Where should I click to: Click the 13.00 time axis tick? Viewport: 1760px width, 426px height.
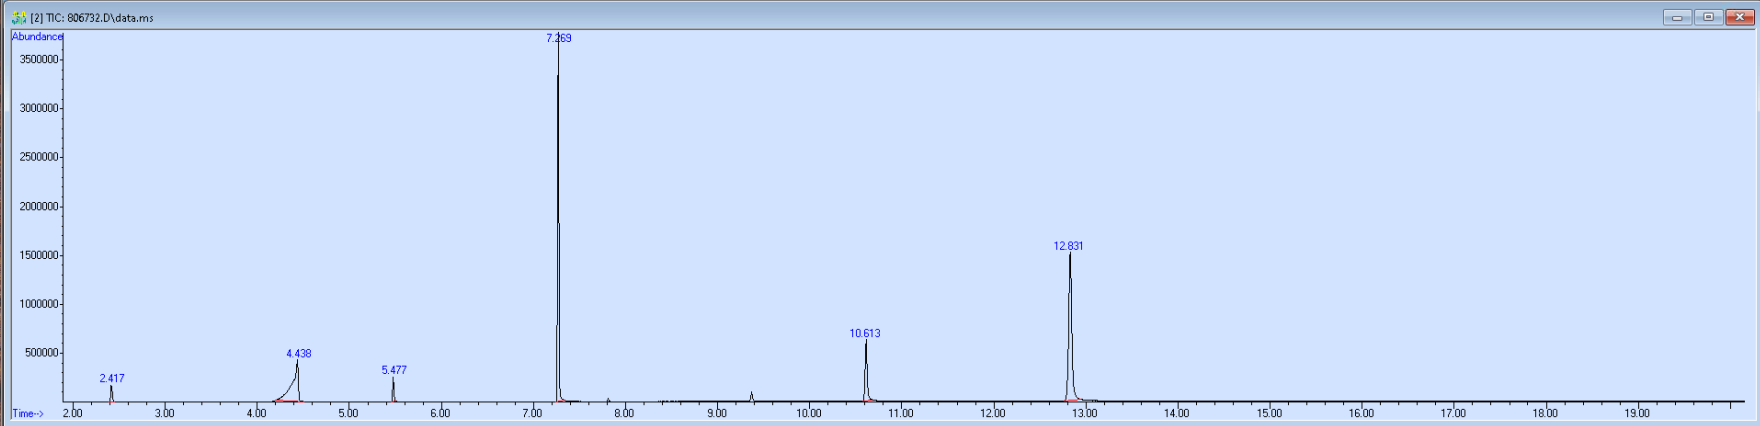(x=1085, y=413)
